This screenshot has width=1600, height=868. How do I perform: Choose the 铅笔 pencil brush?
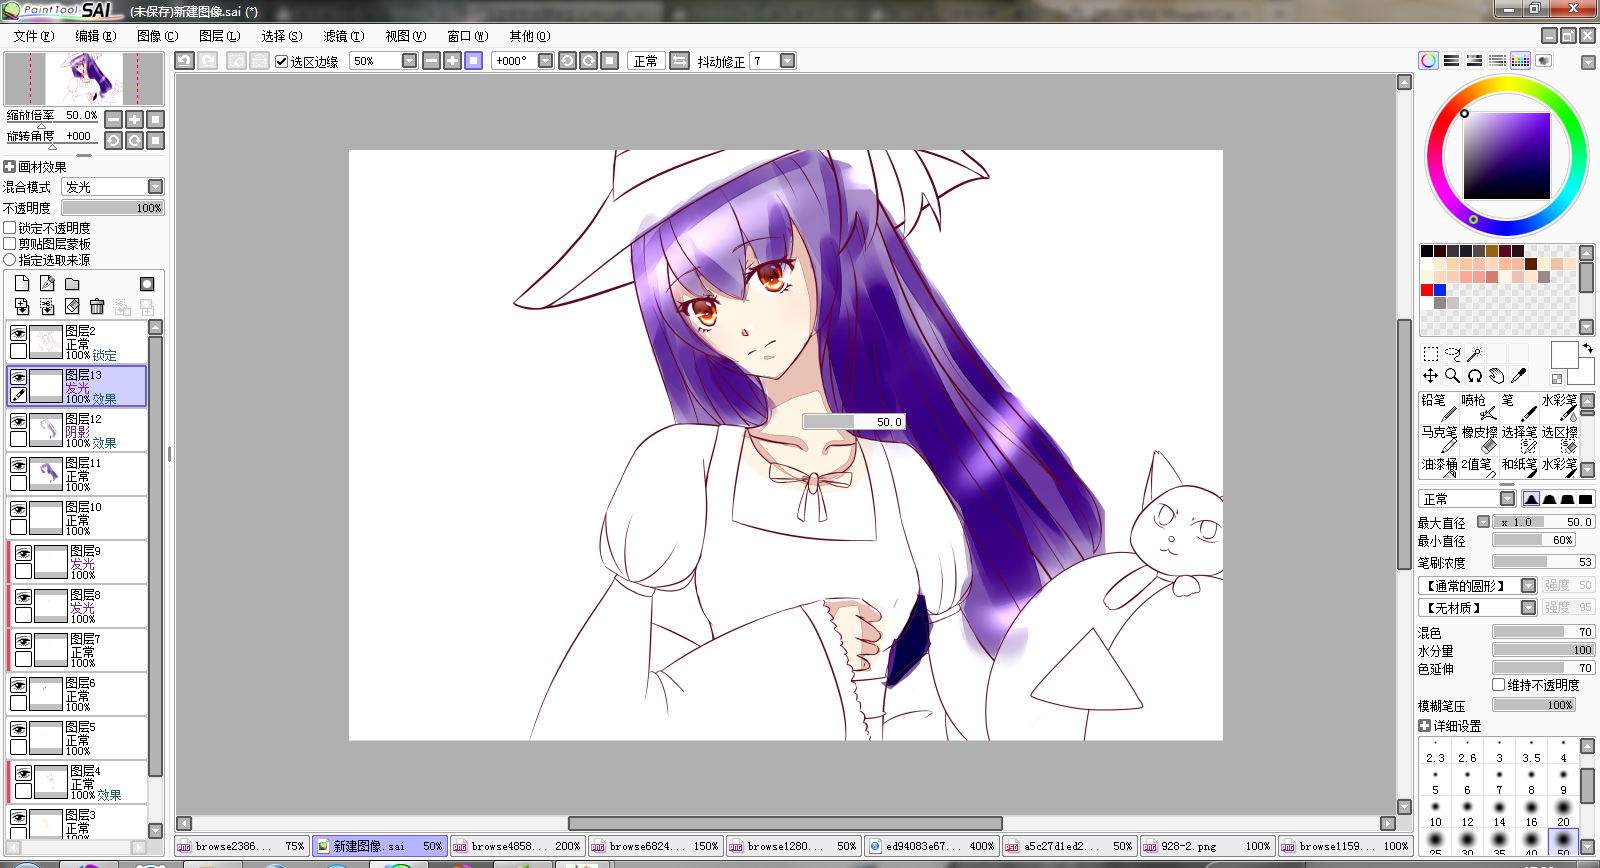click(1439, 407)
